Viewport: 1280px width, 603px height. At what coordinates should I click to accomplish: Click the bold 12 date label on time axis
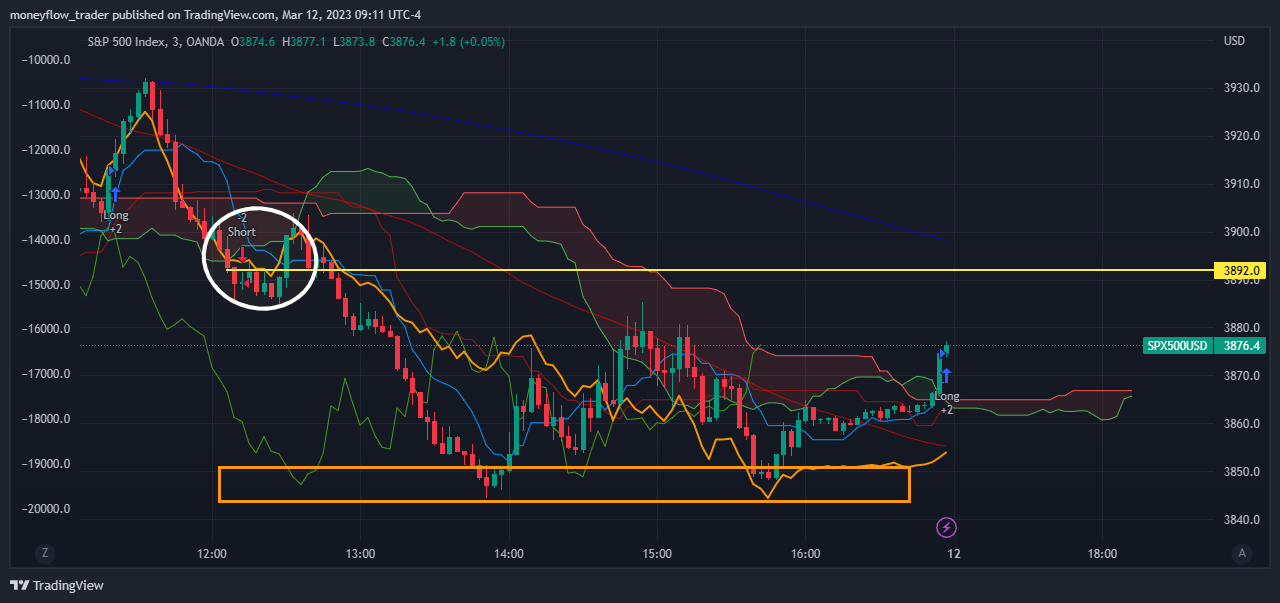pyautogui.click(x=954, y=553)
